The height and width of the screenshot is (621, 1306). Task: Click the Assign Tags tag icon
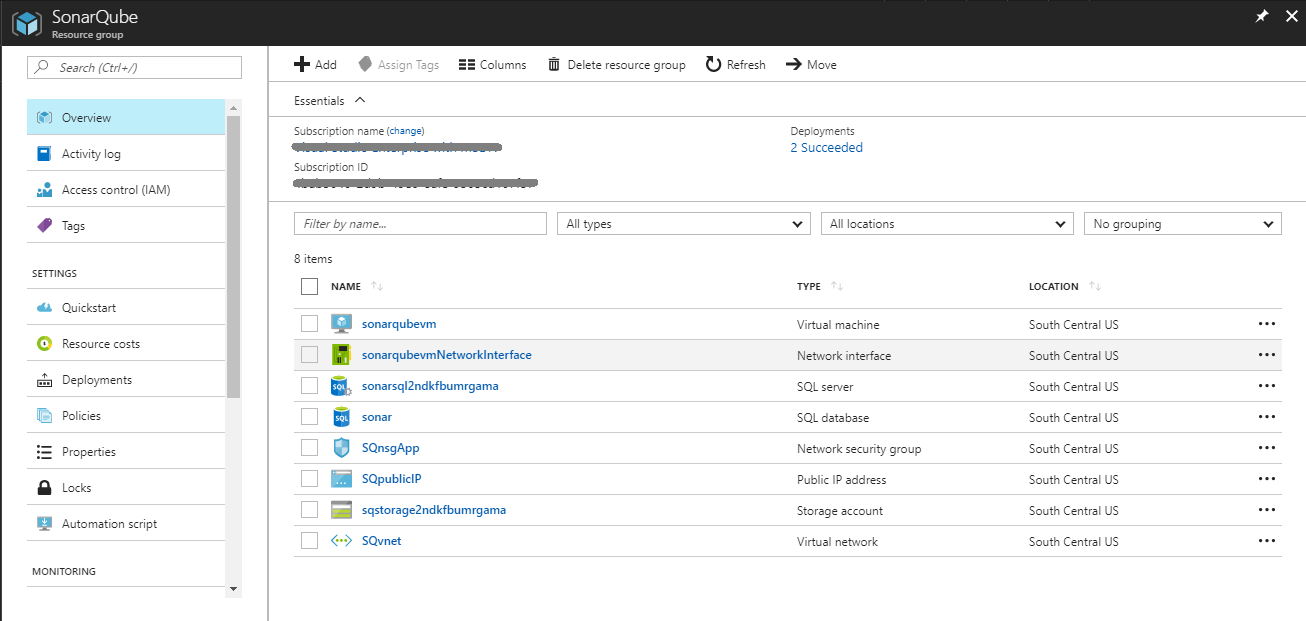365,64
